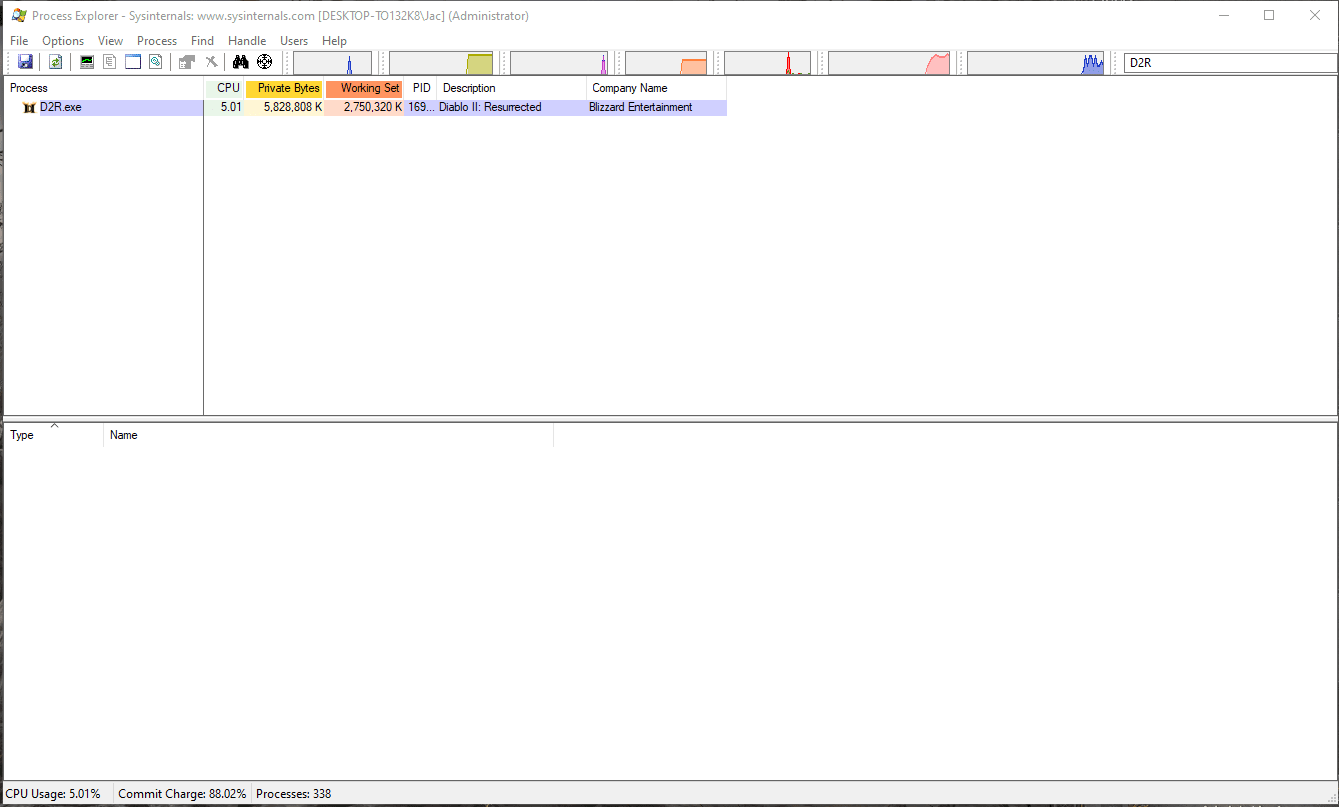Click the Refresh Now toolbar icon

coord(56,62)
